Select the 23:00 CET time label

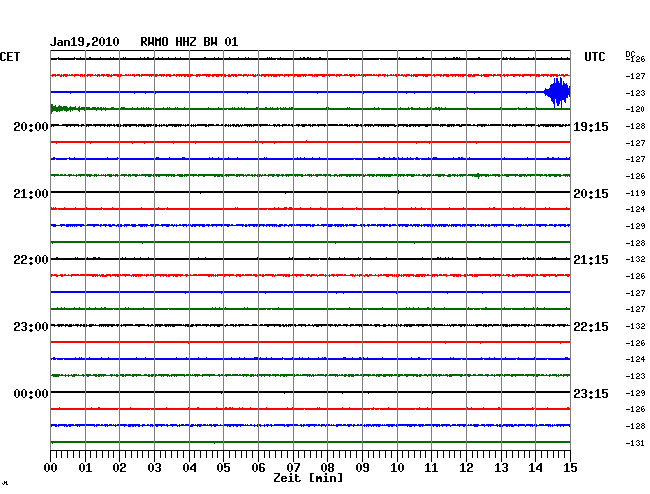point(31,327)
